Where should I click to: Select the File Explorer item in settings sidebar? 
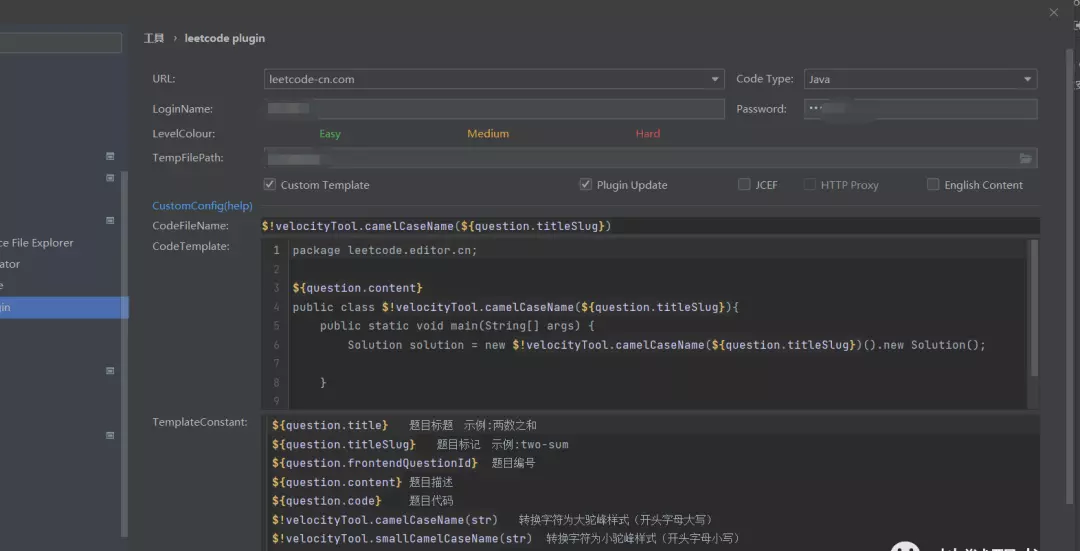click(37, 242)
